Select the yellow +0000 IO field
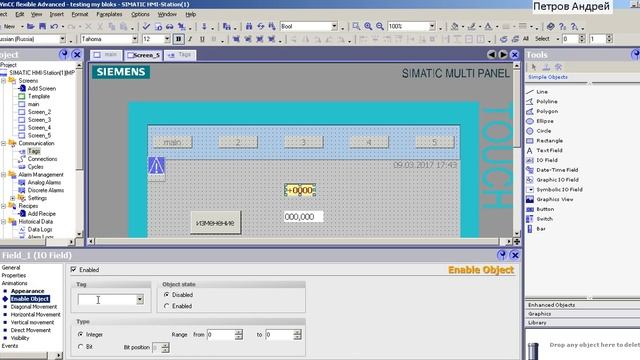Screen dimensions: 640x360 click(300, 190)
